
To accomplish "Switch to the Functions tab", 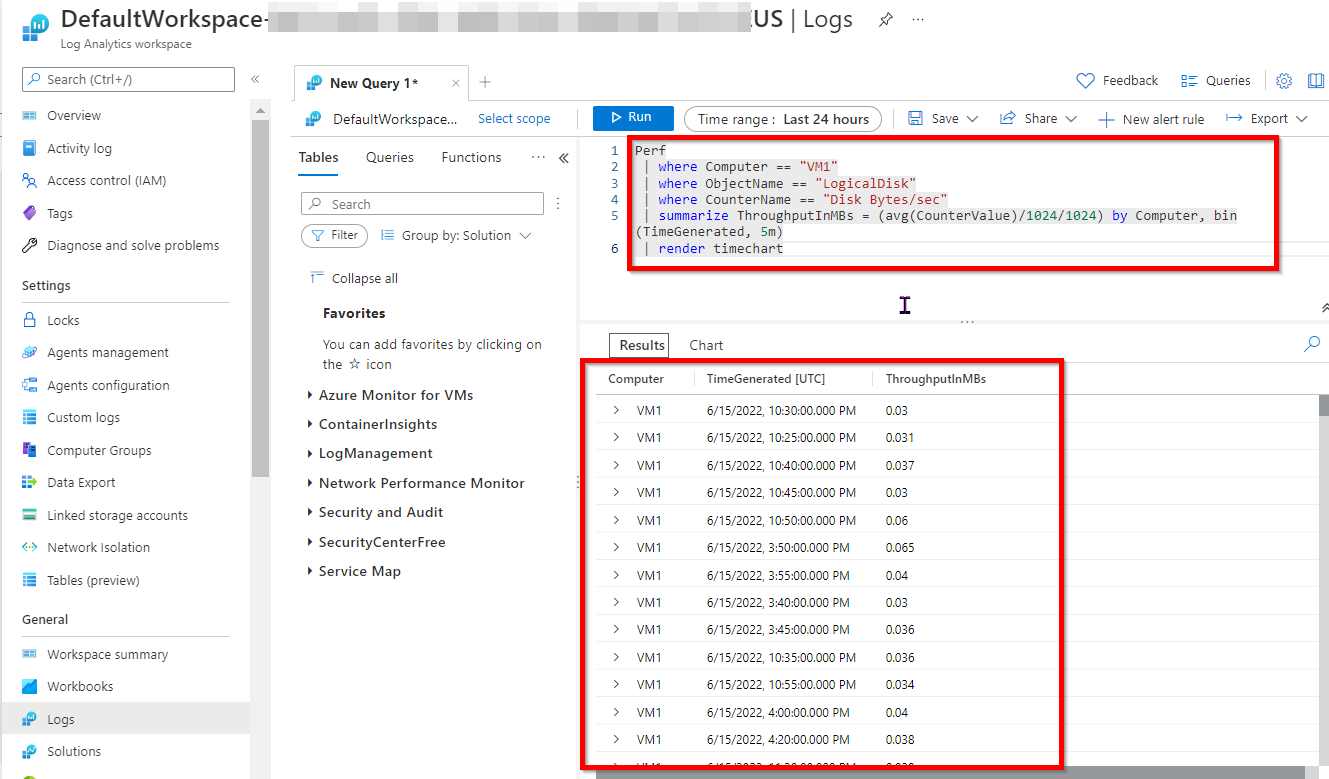I will (x=471, y=157).
